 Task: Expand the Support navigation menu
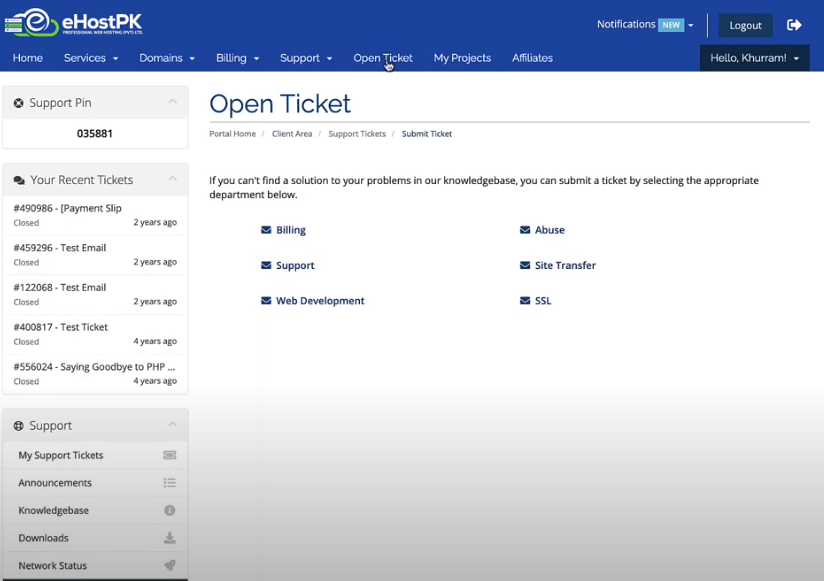[x=306, y=58]
